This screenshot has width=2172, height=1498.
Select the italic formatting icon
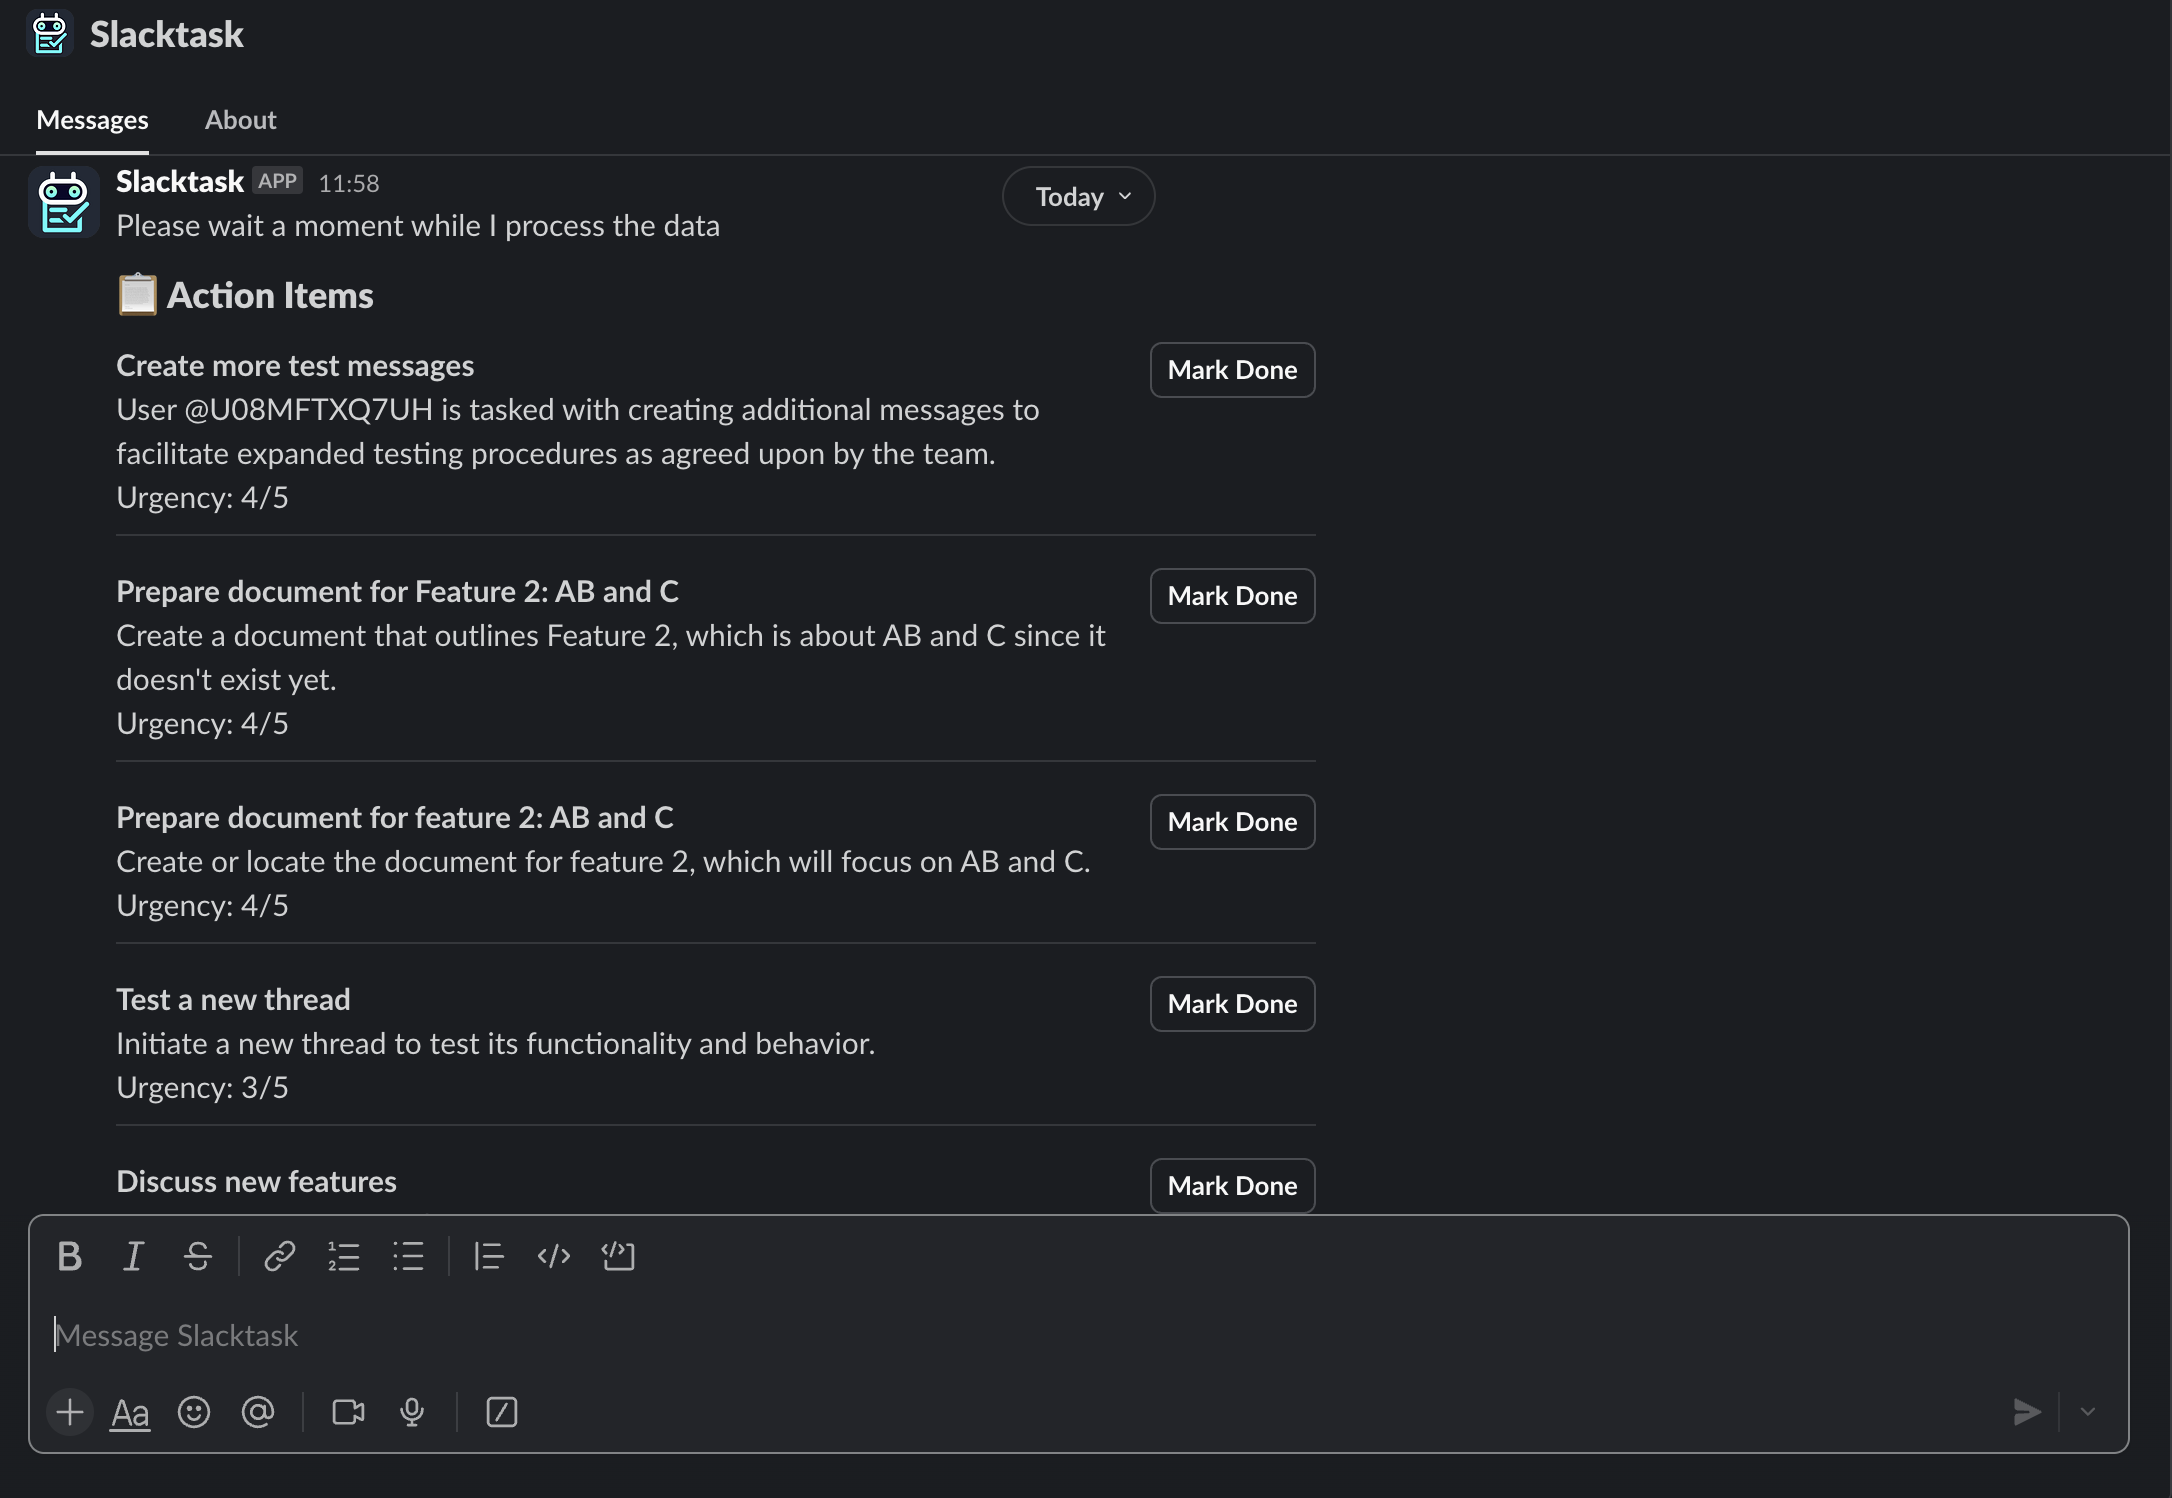coord(133,1256)
